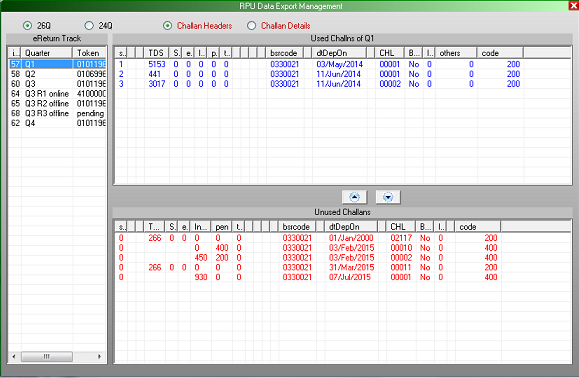Select the Q3 R2 offline row
Image resolution: width=579 pixels, height=378 pixels.
pos(58,103)
